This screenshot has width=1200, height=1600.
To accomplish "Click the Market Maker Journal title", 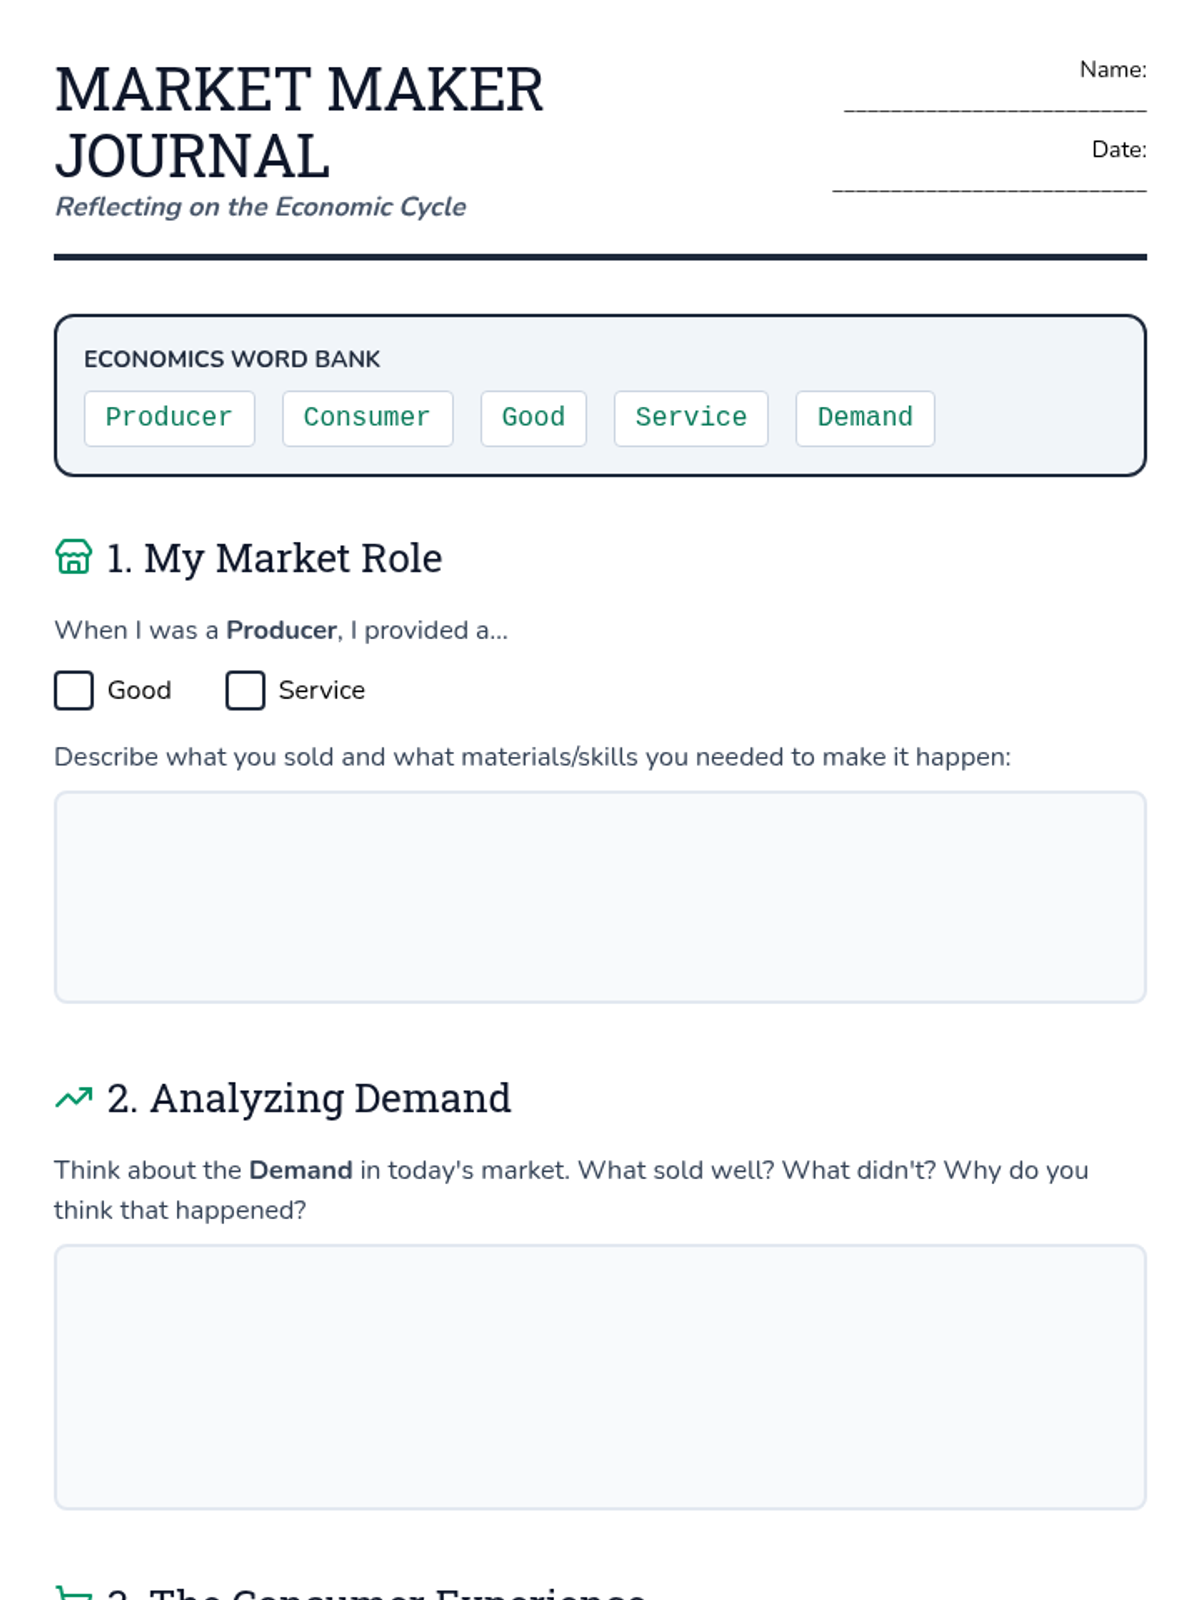I will tap(299, 122).
